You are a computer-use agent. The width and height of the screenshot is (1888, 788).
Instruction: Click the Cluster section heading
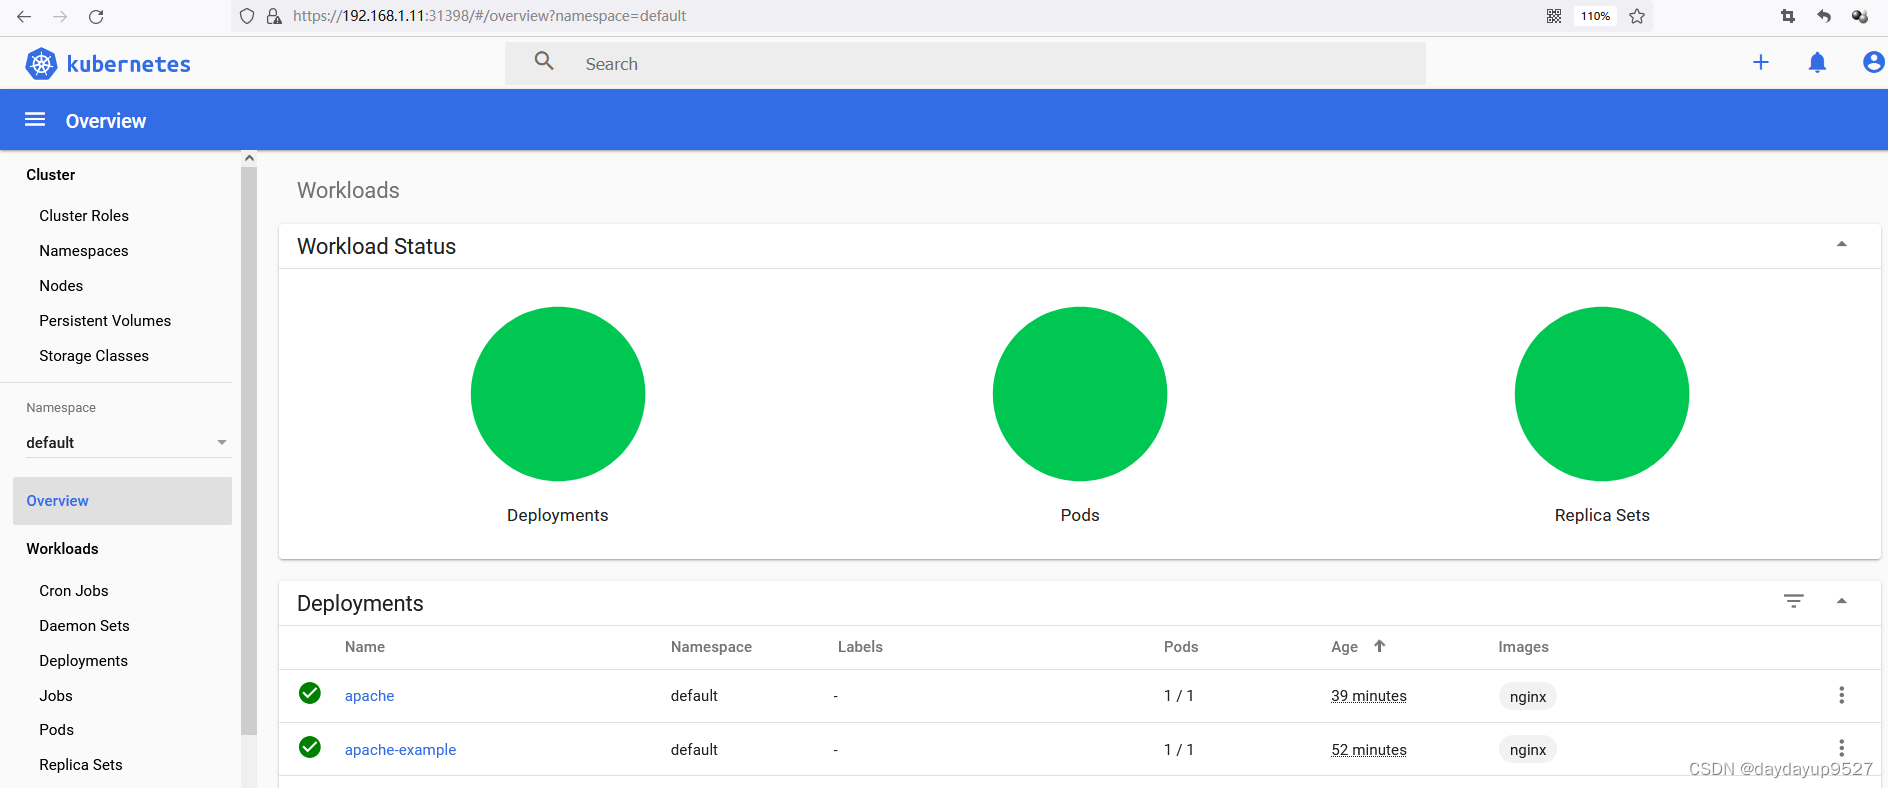51,175
